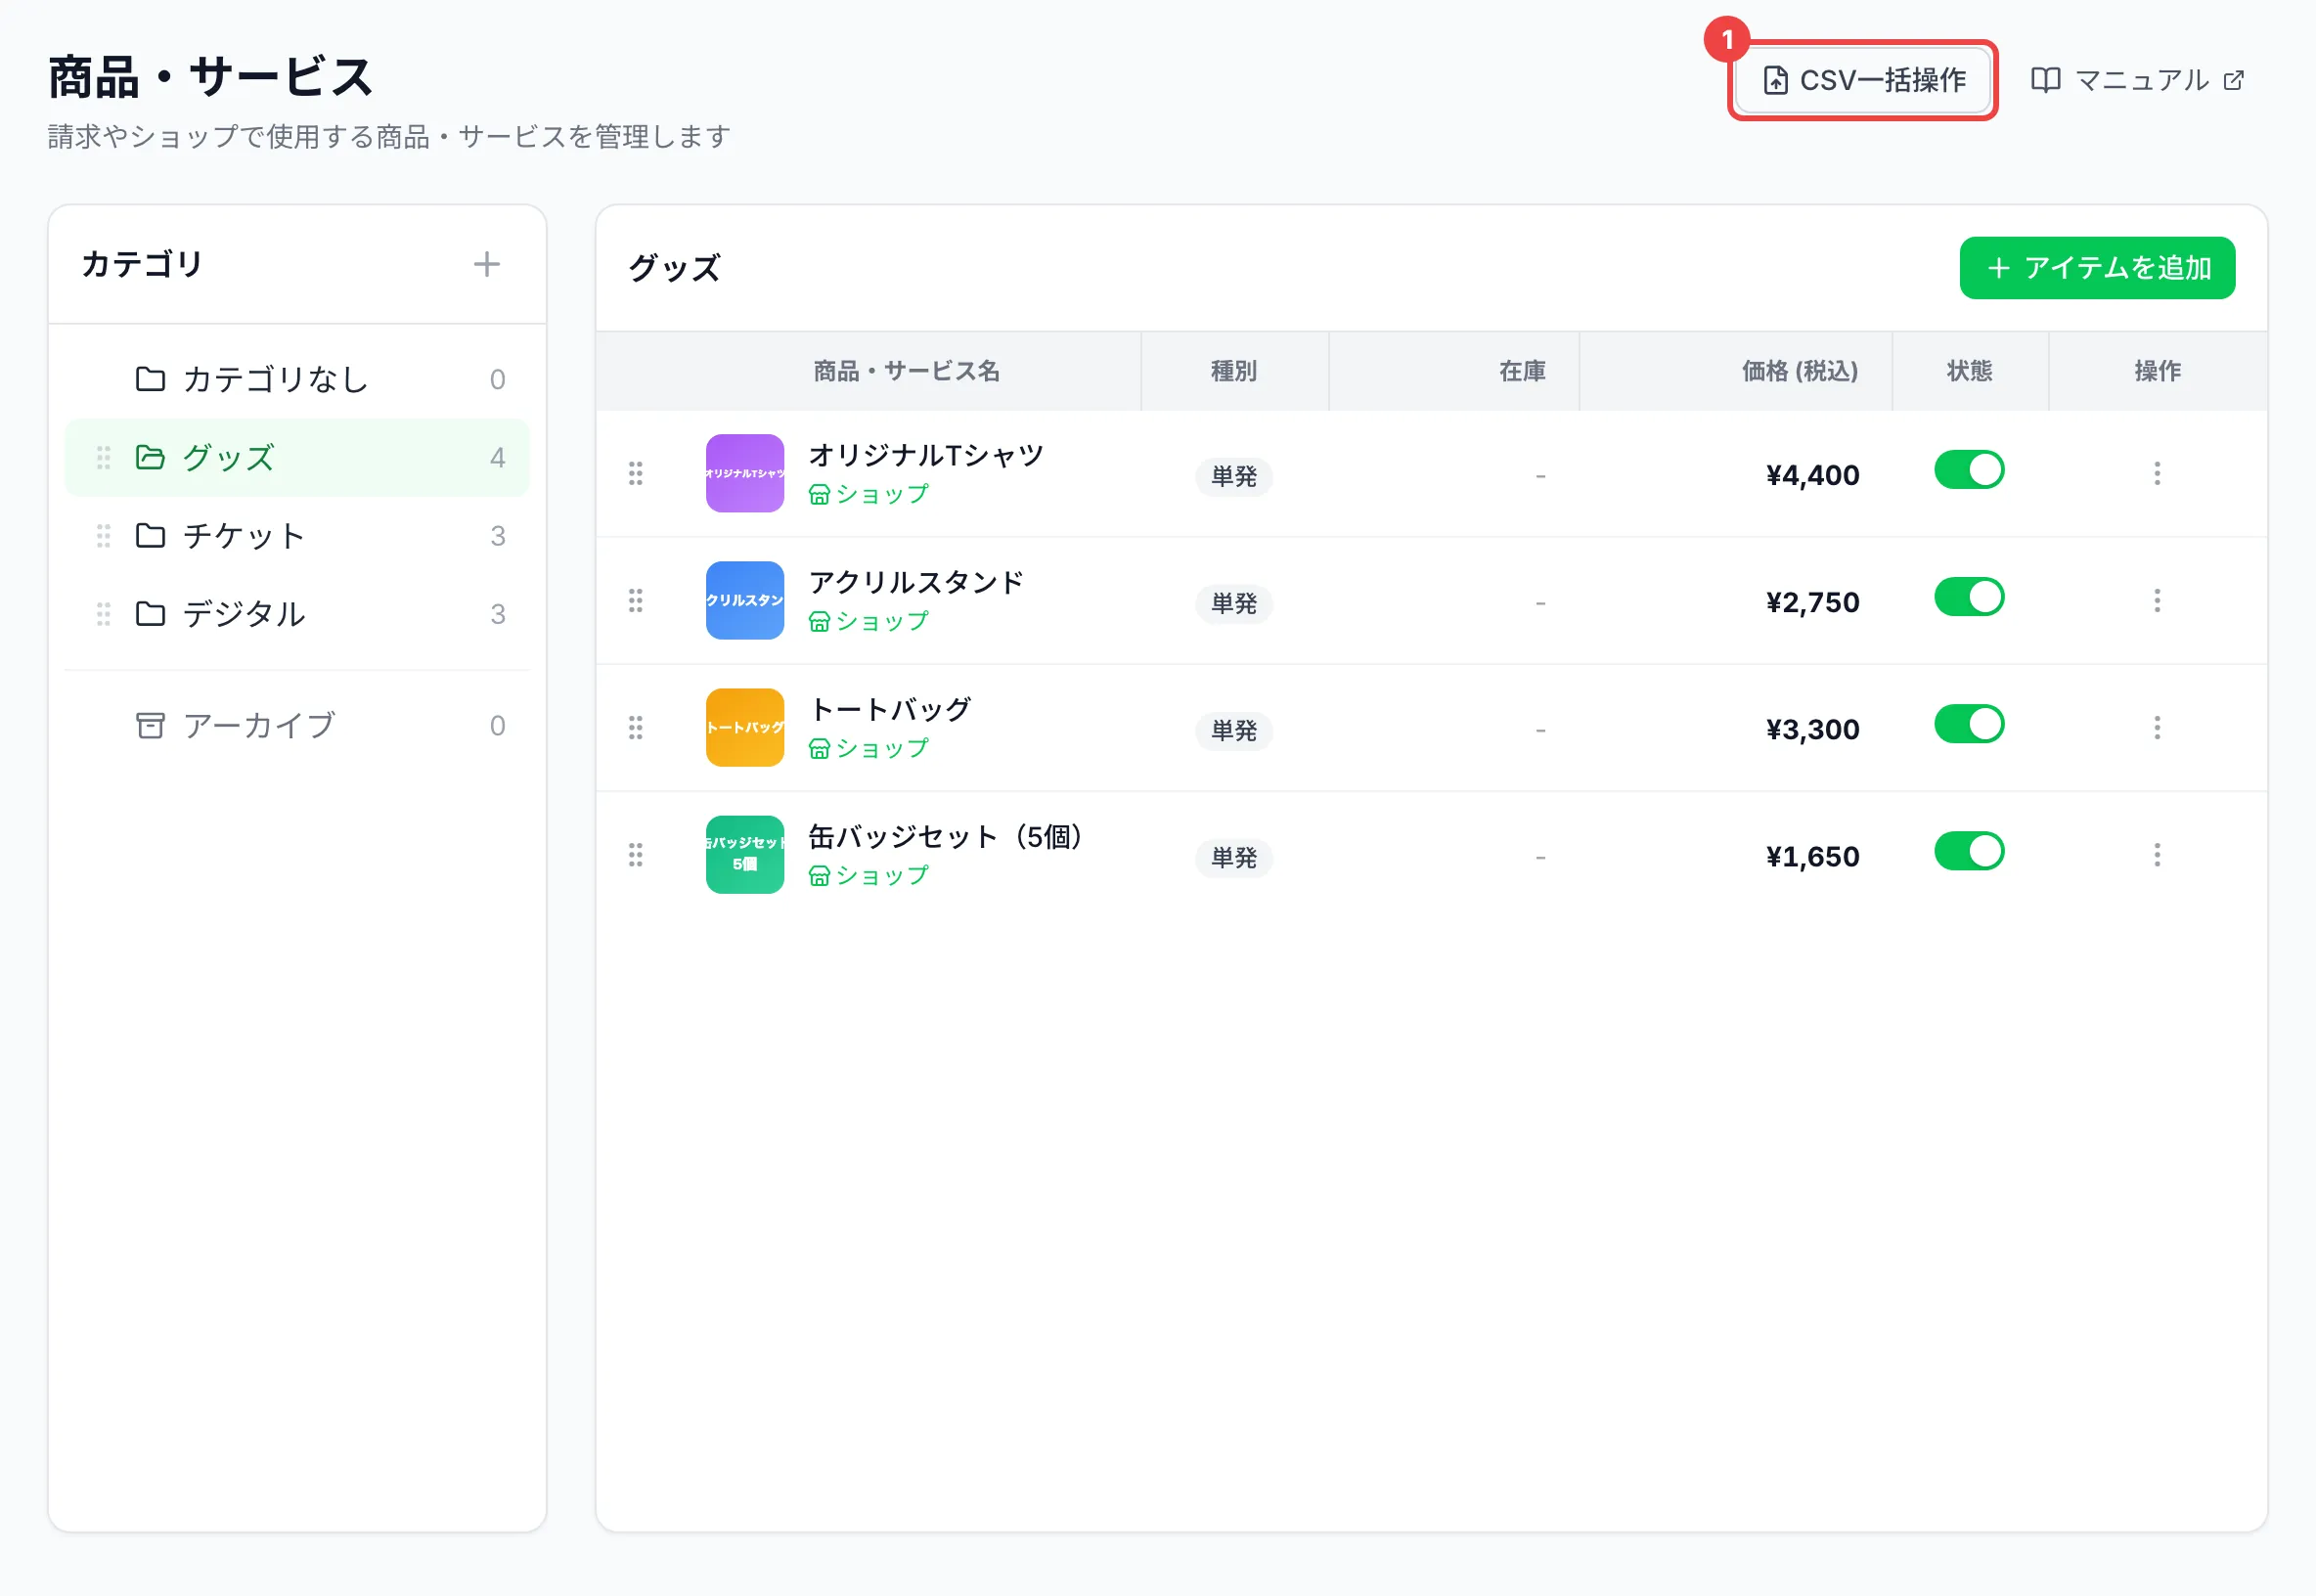
Task: Click the drag handle for トートバッグ row
Action: pyautogui.click(x=635, y=727)
